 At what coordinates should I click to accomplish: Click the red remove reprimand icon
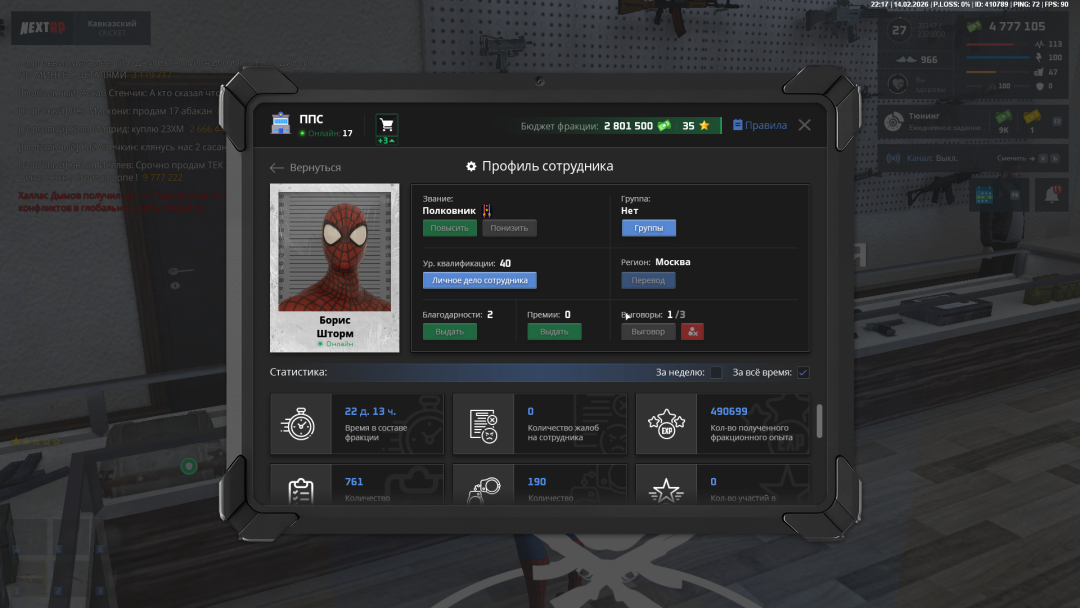click(692, 332)
